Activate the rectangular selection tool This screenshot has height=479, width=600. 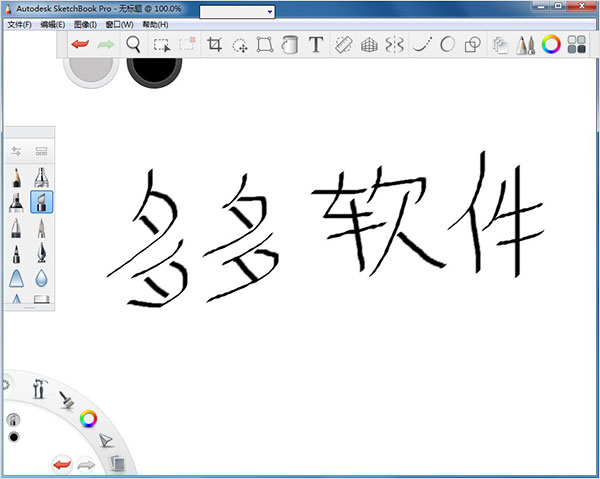161,45
